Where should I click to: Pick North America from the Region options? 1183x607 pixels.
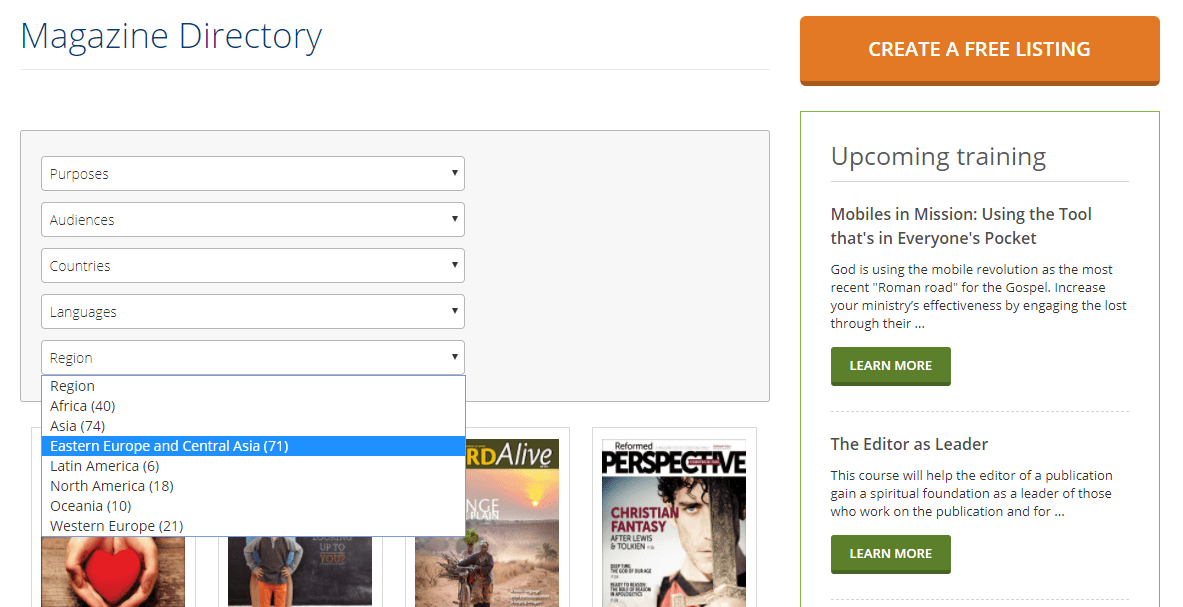click(111, 485)
